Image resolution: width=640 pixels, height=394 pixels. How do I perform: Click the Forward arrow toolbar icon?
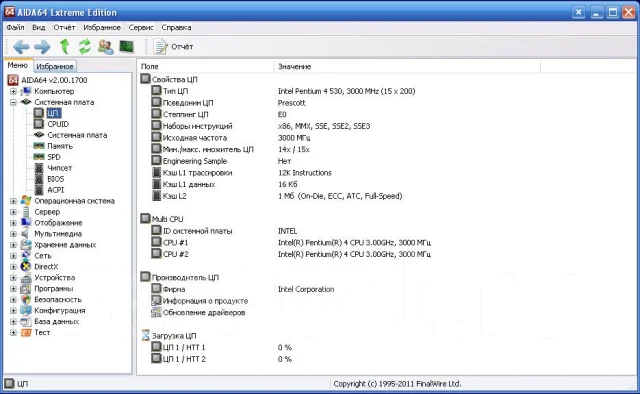(42, 47)
